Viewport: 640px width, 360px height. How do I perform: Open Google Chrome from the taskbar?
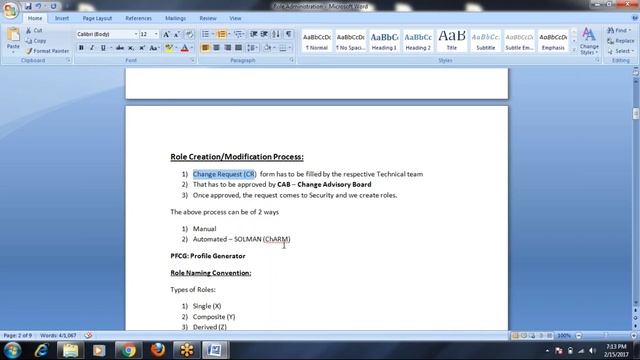coord(128,350)
